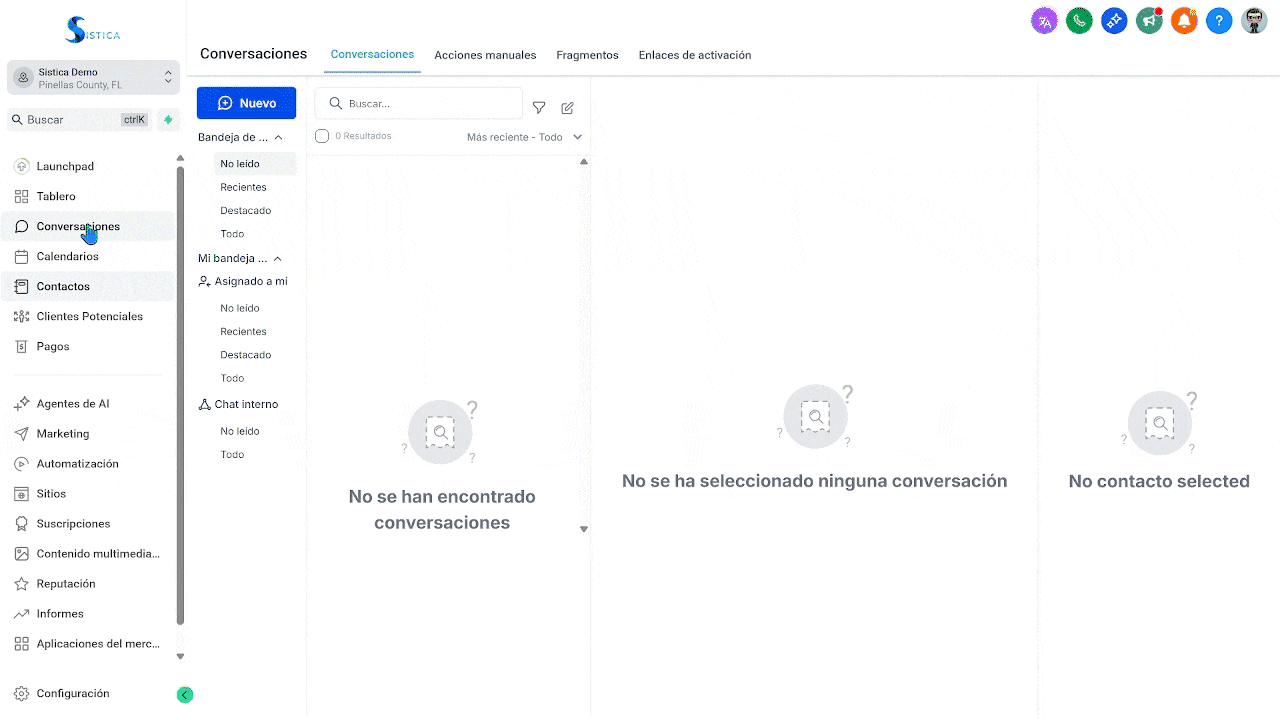The image size is (1280, 720).
Task: Open the Fragmentos tab
Action: tap(587, 55)
